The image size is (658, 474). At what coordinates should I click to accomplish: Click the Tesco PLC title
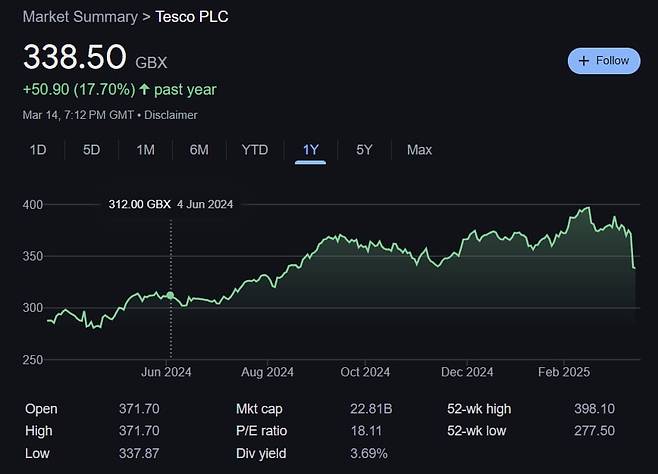click(191, 17)
